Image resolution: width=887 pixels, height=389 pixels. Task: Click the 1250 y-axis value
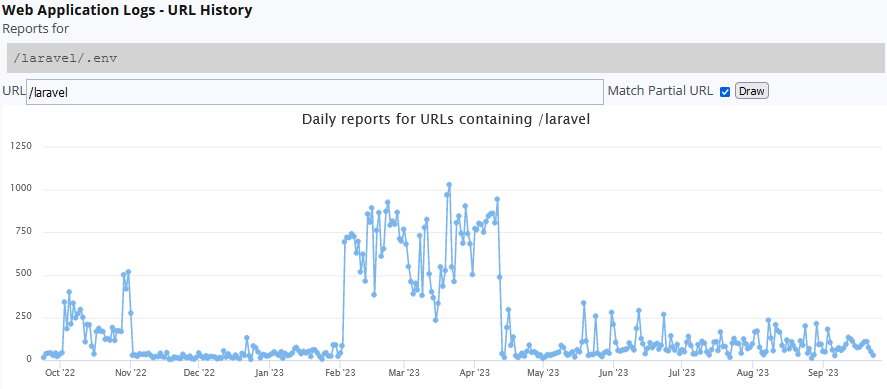click(21, 146)
